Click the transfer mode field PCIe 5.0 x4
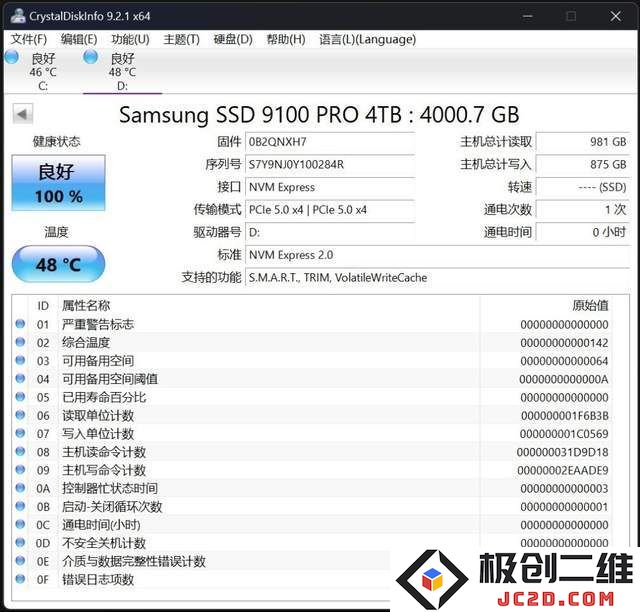The height and width of the screenshot is (612, 640). point(330,210)
